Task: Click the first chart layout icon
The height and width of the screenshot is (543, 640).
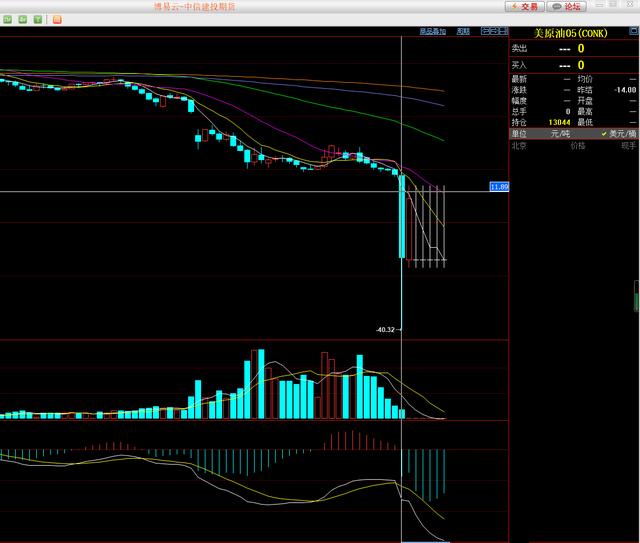Action: [485, 31]
